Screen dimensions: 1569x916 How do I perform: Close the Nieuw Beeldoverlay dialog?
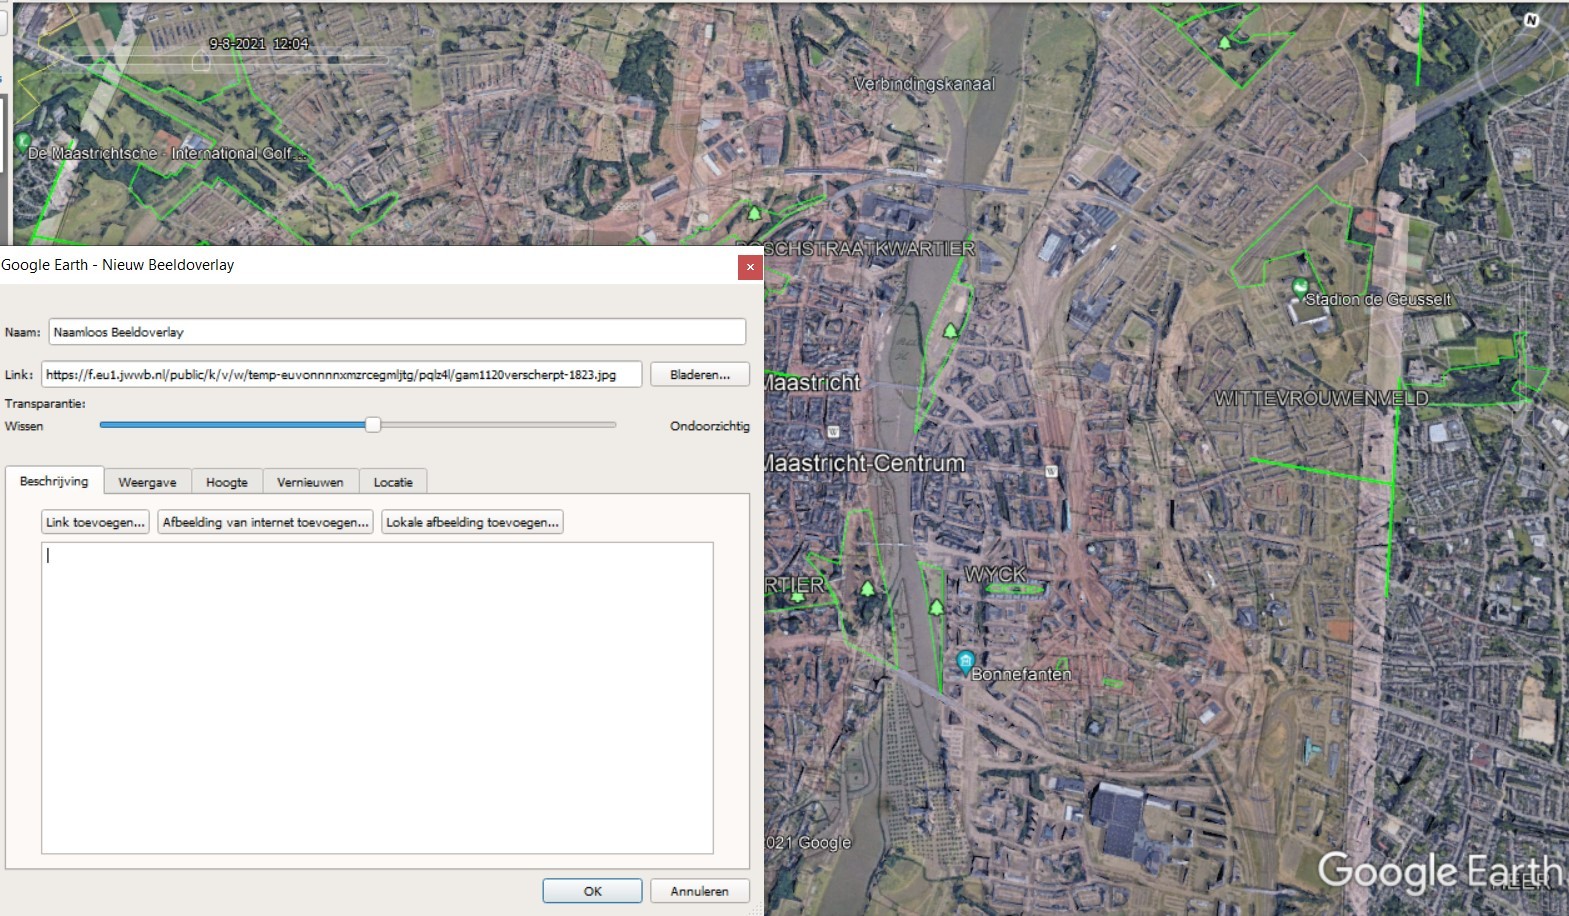coord(749,267)
